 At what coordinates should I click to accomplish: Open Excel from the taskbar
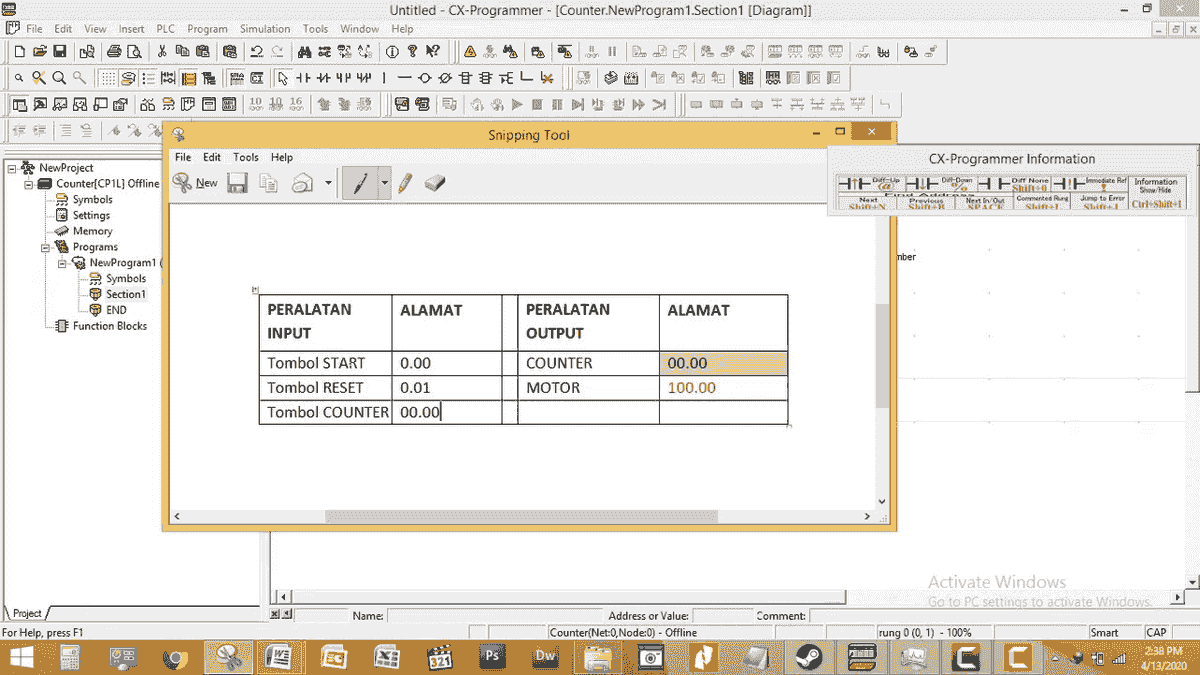coord(387,658)
